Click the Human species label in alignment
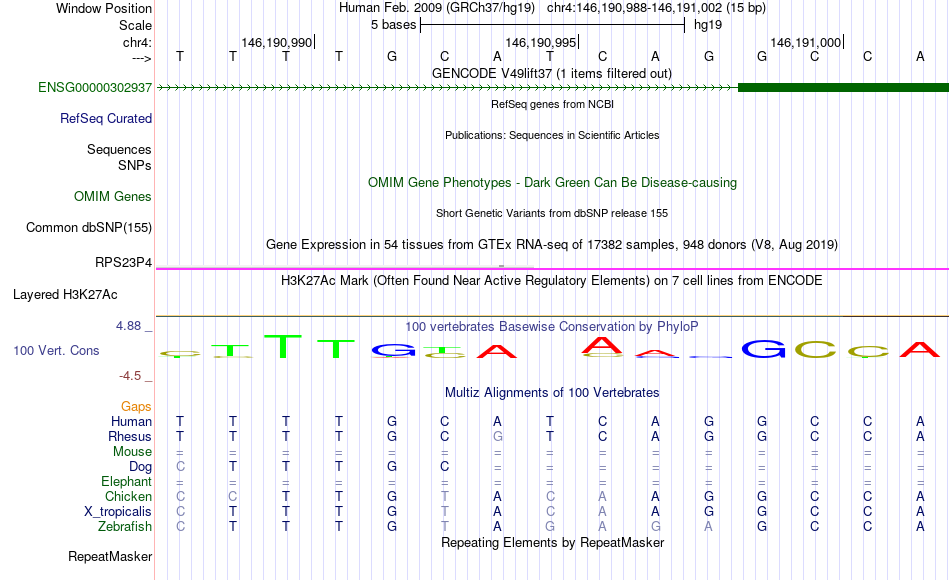Screen dimensions: 950x580 coord(131,421)
